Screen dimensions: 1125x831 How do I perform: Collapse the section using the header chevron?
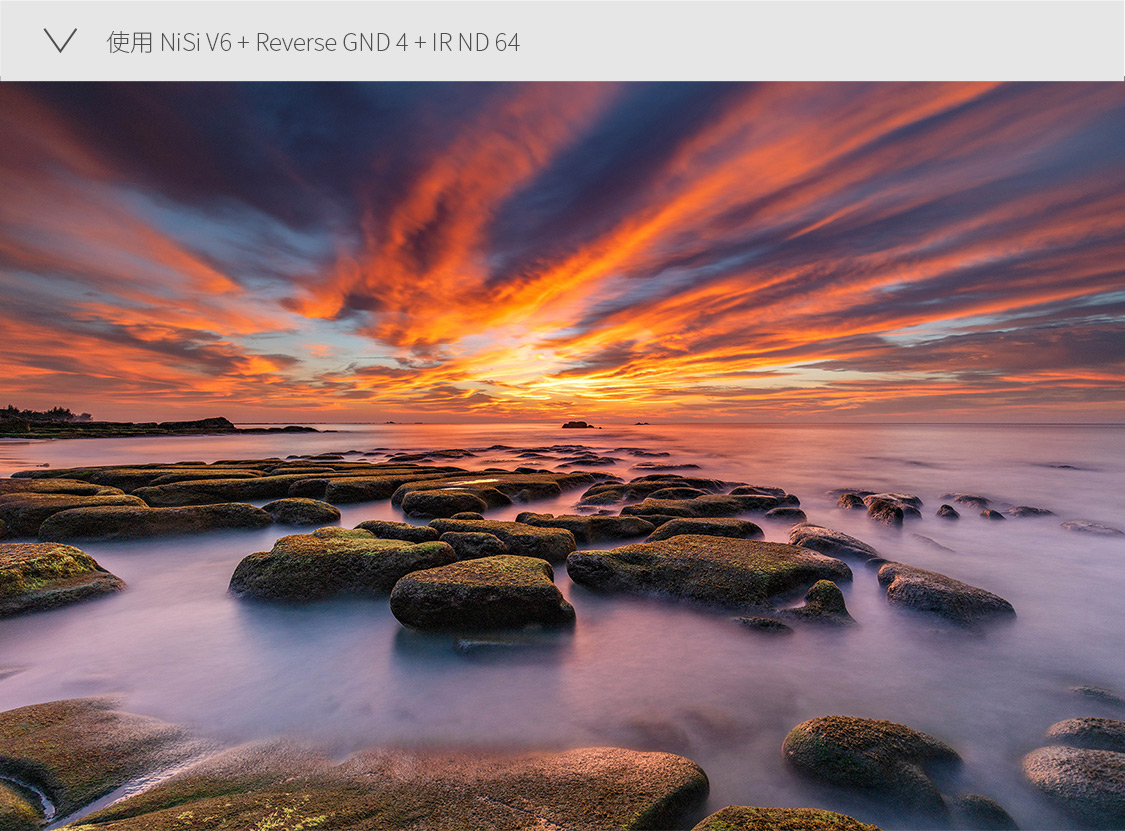pos(60,41)
